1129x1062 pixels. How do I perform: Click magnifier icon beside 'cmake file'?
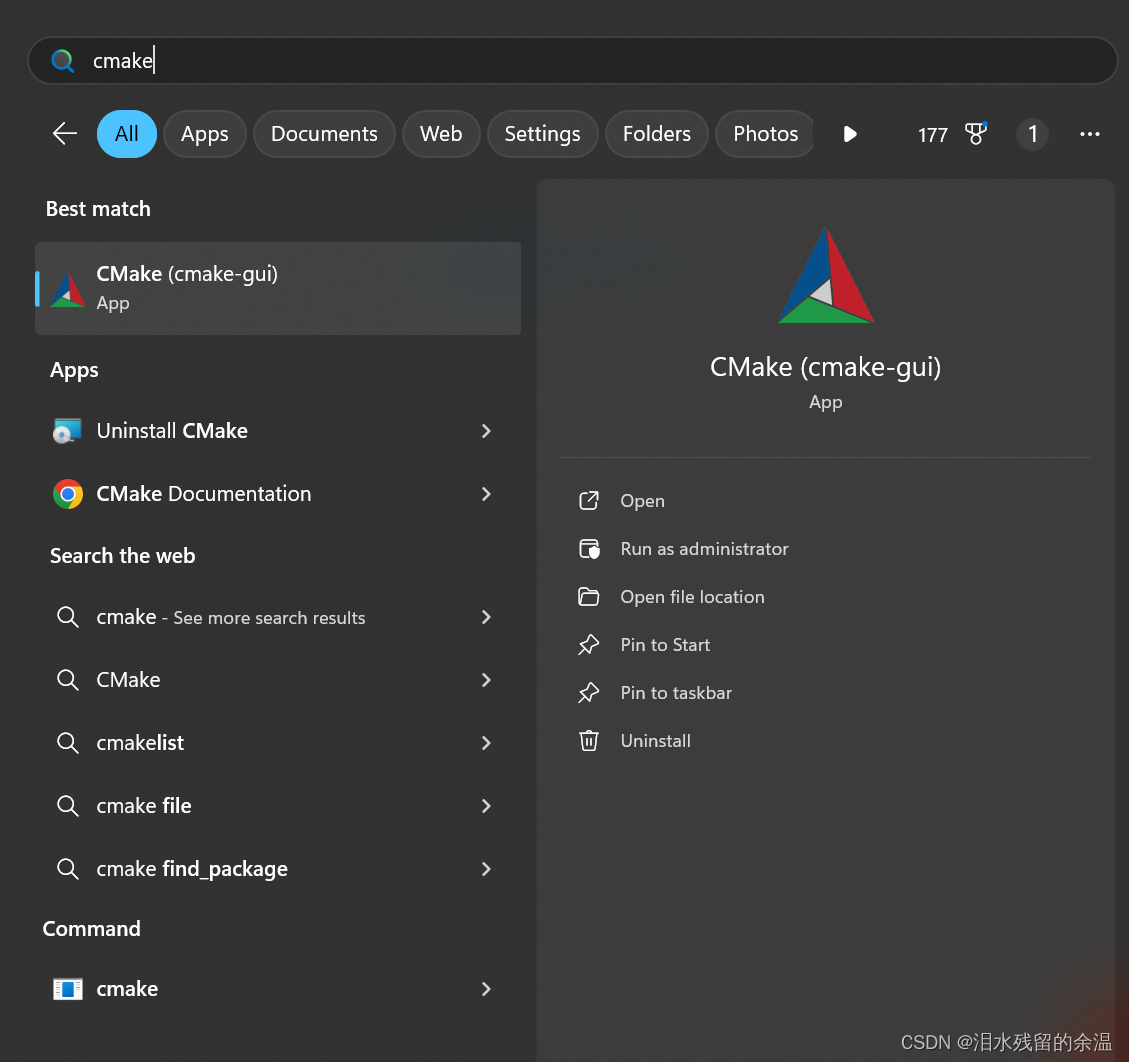[x=68, y=806]
